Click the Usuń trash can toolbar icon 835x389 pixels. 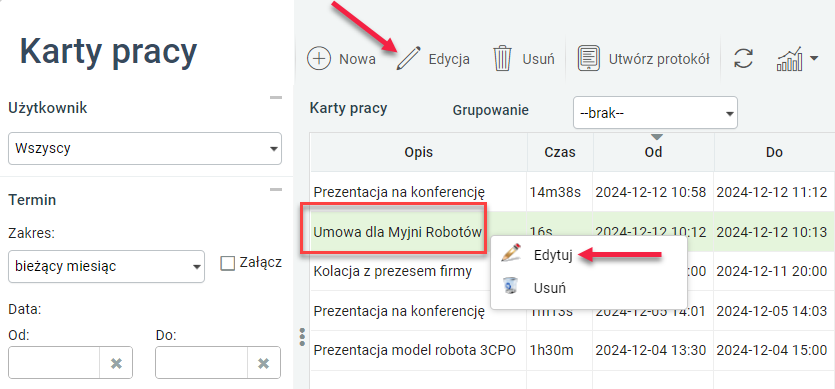click(x=502, y=59)
